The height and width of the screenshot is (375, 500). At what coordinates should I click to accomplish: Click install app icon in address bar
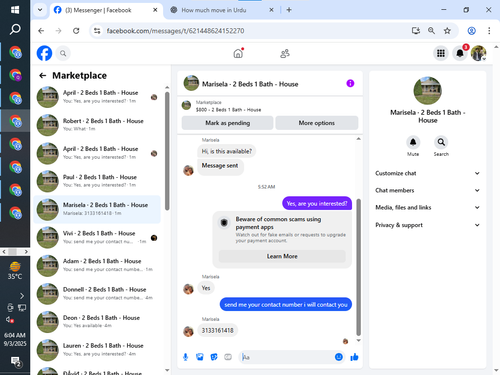[416, 31]
